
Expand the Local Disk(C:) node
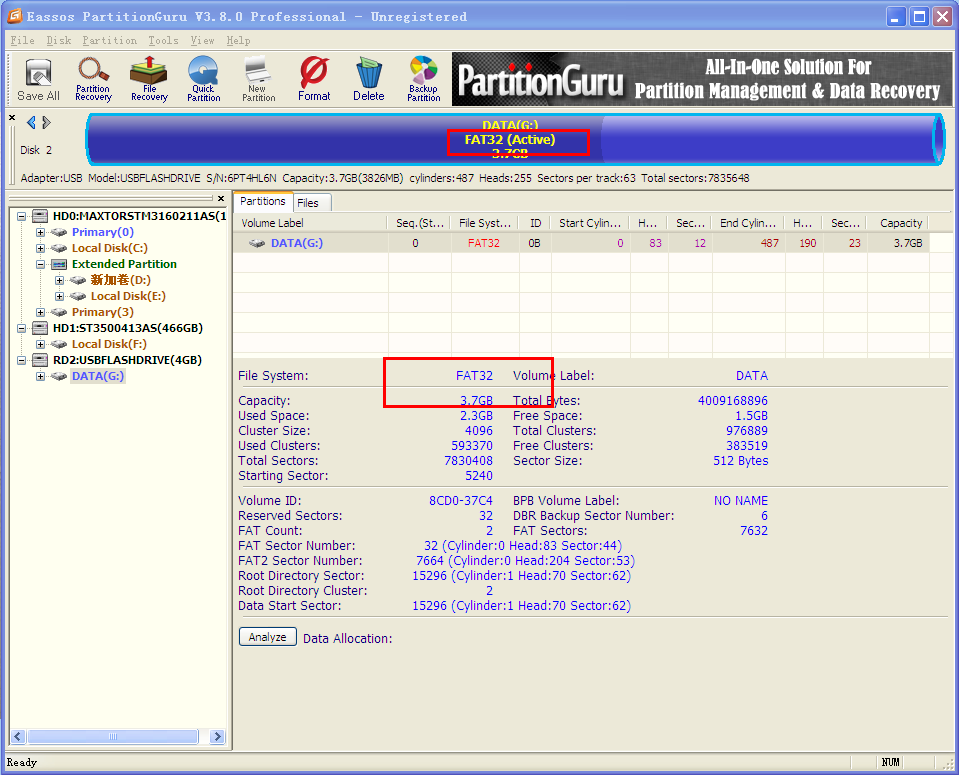40,248
